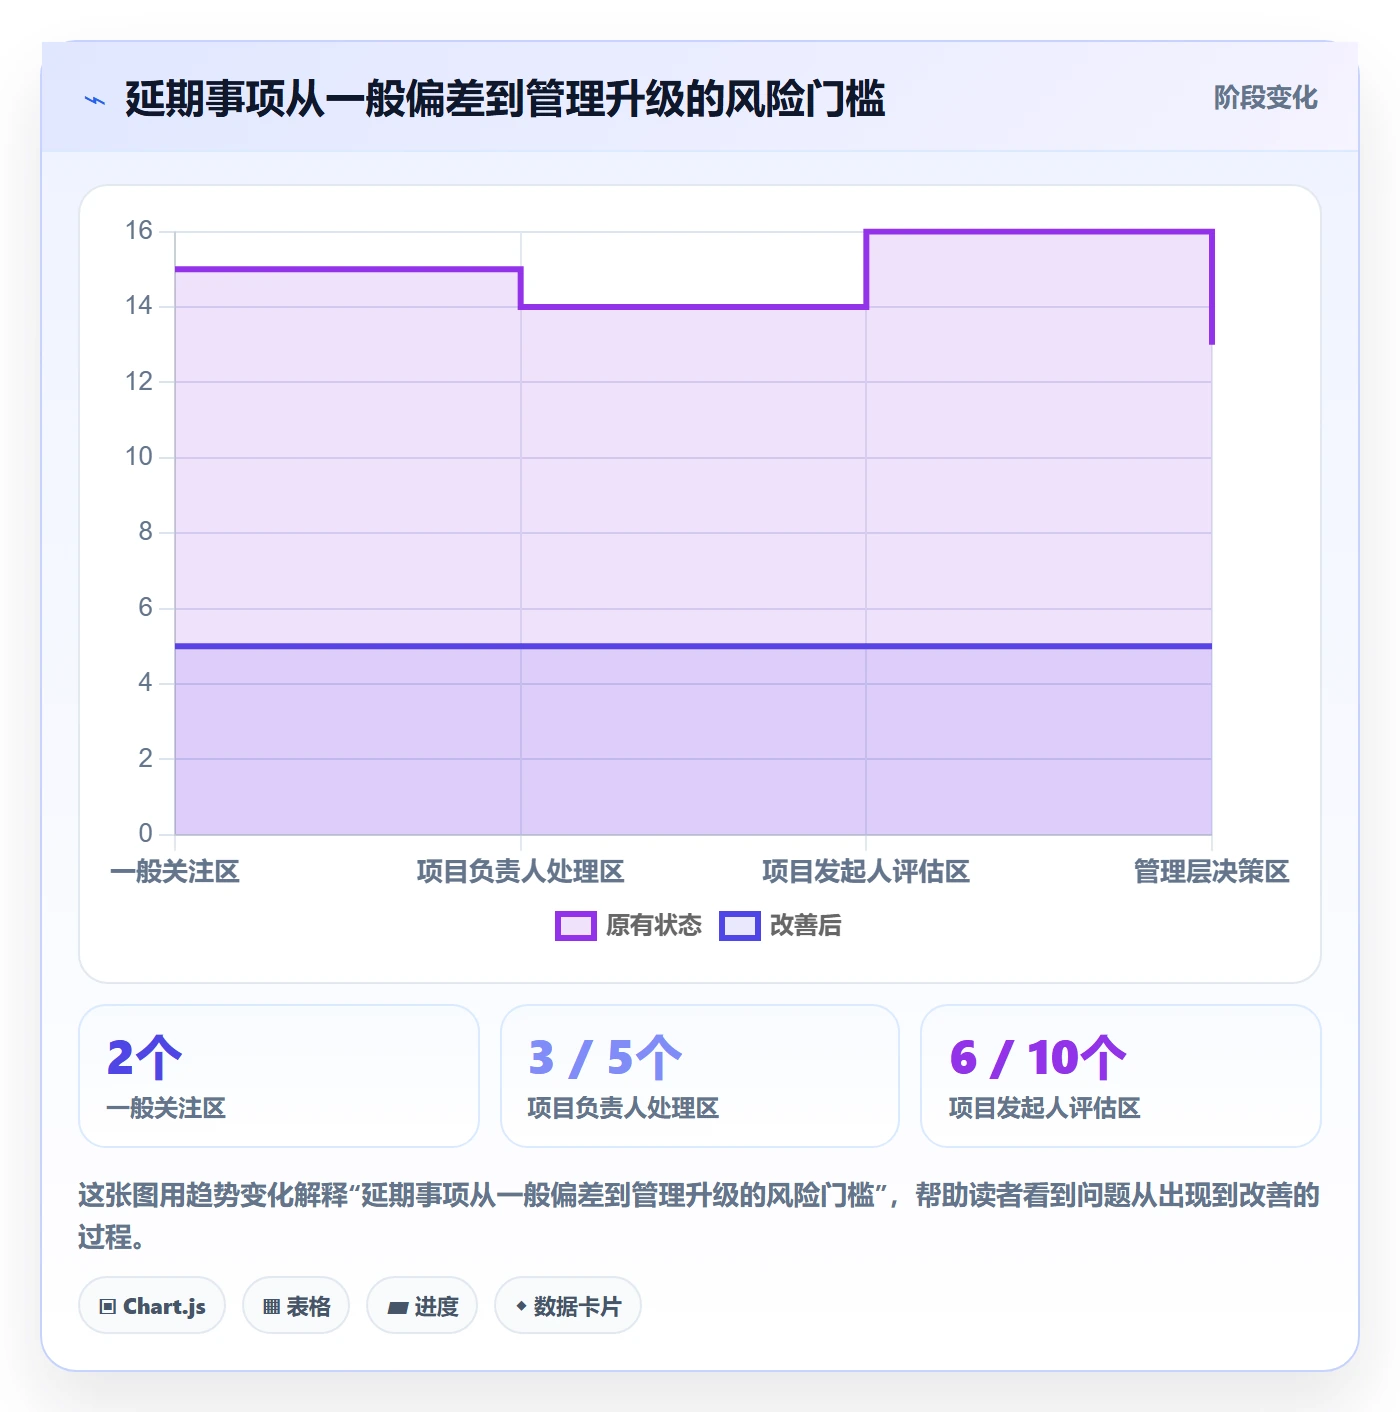Toggle the 改善后 legend swatch
This screenshot has height=1412, width=1400.
coord(740,926)
